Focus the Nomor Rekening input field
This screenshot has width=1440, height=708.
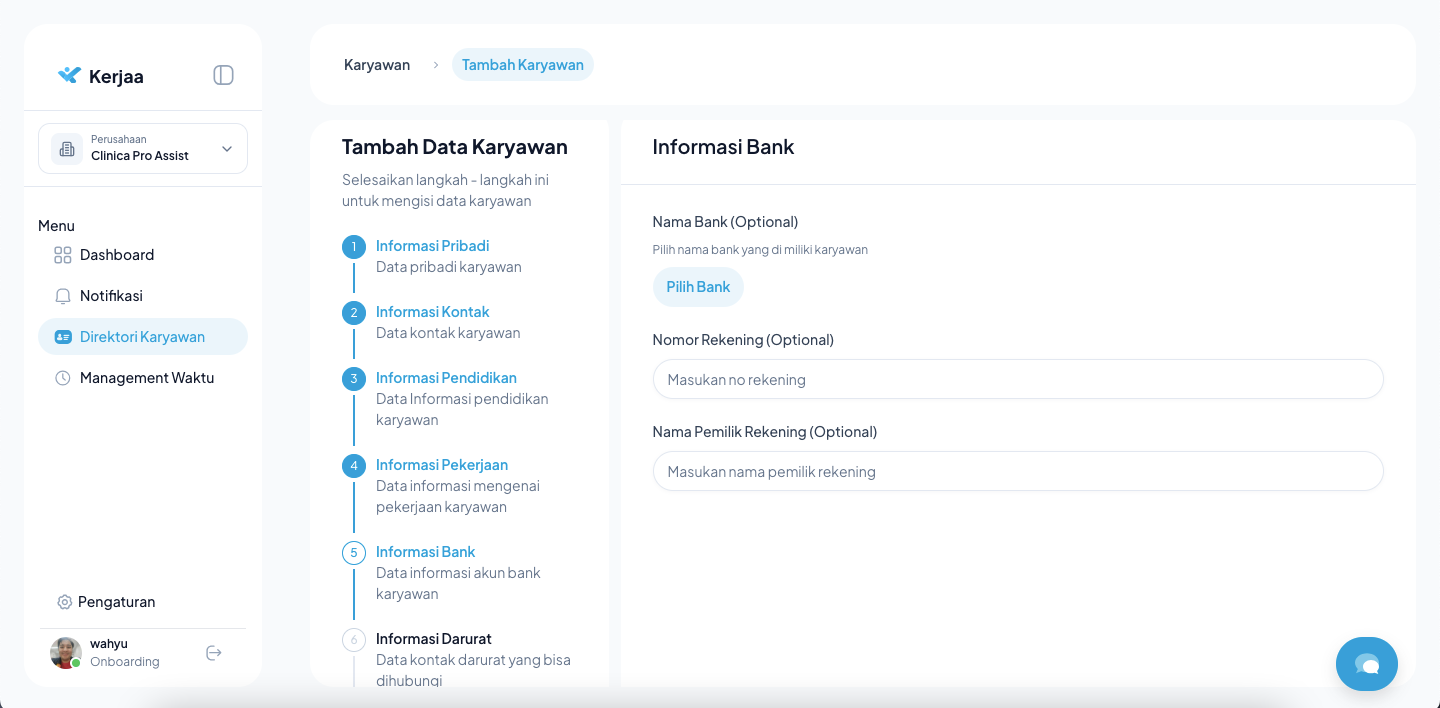coord(1017,380)
